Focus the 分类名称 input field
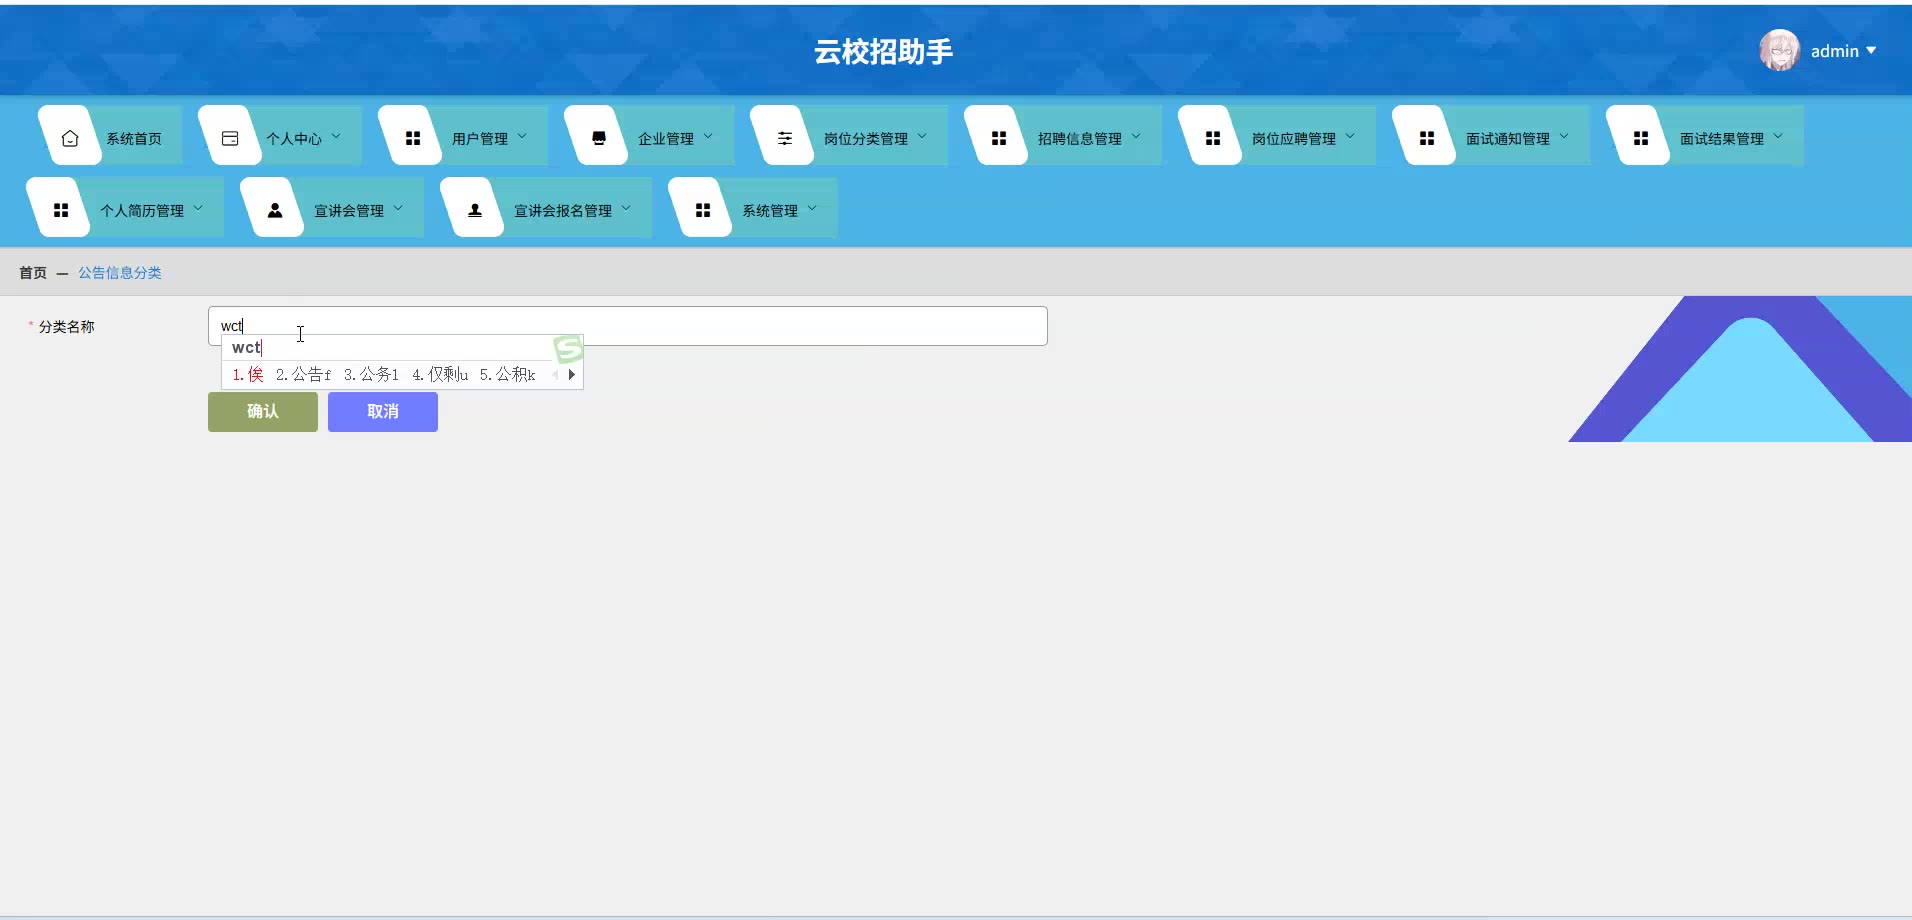Viewport: 1912px width, 920px height. [x=628, y=326]
